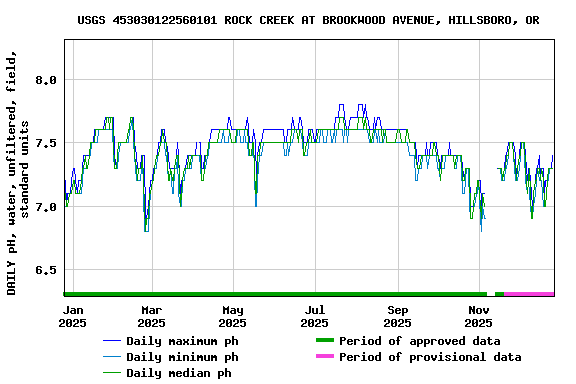Click the 6.5 y-axis tick label
The image size is (576, 384).
(46, 270)
